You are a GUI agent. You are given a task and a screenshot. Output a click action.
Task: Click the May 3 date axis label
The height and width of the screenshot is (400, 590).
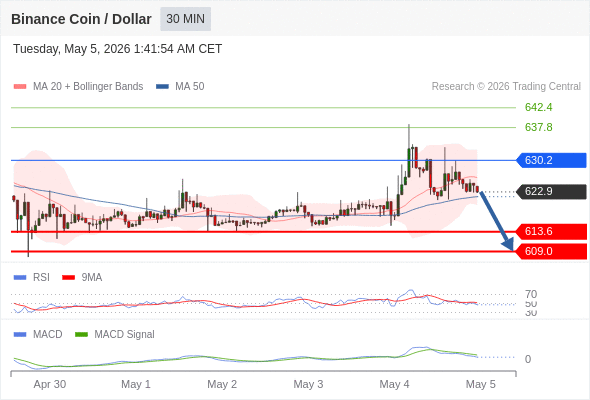[308, 385]
